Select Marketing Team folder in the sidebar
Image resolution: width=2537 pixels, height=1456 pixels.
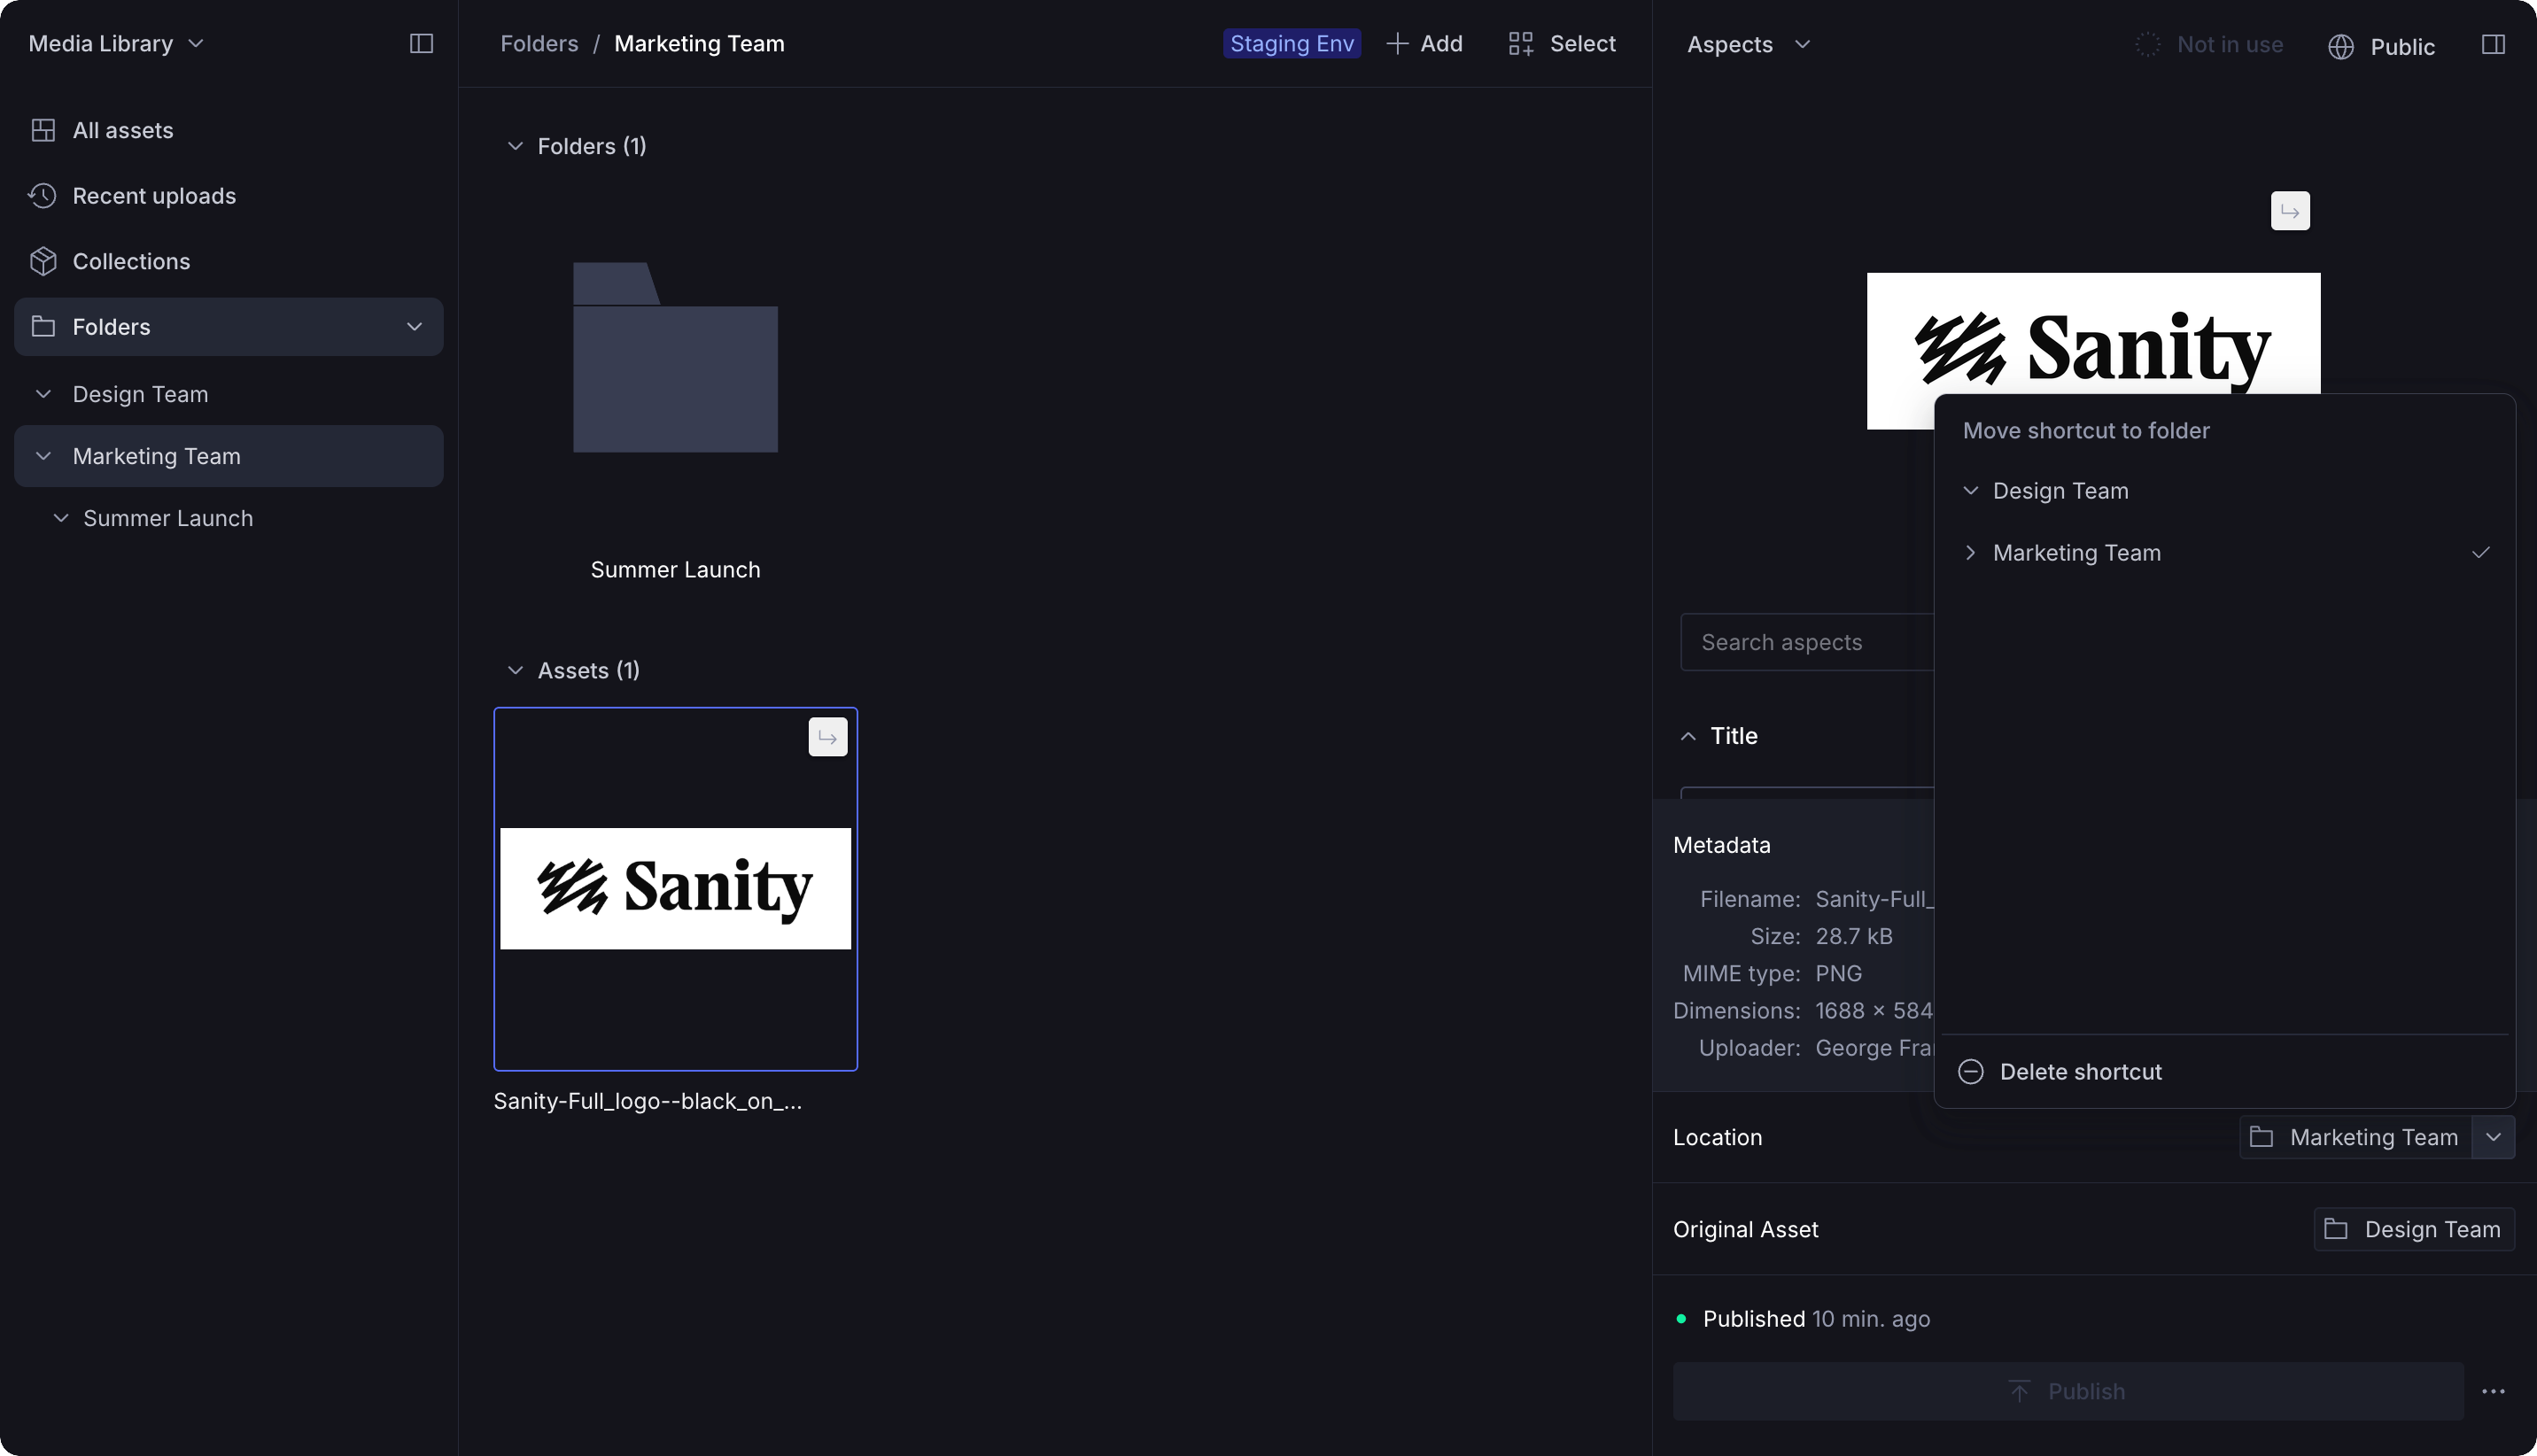point(229,456)
